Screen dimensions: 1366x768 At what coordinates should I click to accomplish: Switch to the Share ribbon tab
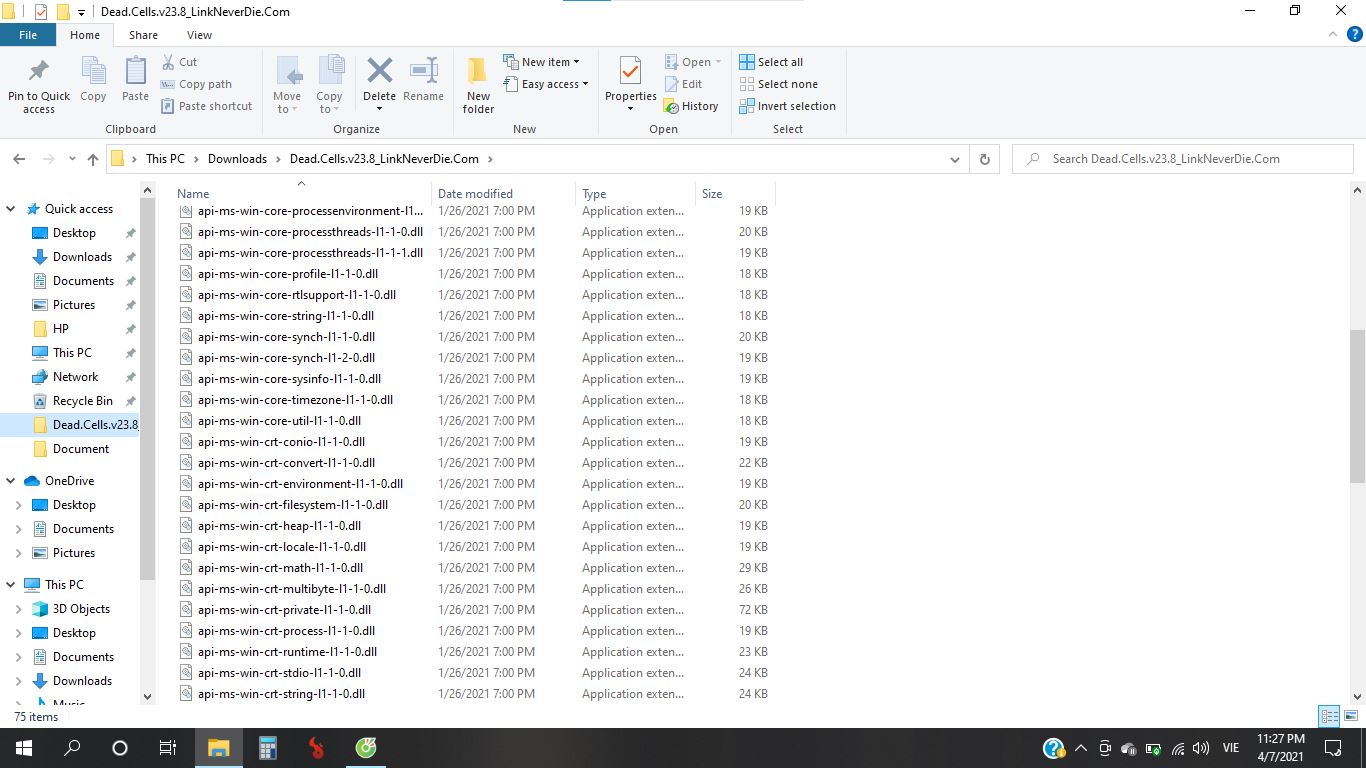143,35
